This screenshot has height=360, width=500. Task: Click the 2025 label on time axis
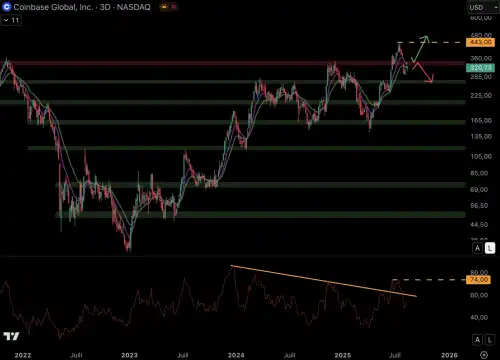(343, 355)
